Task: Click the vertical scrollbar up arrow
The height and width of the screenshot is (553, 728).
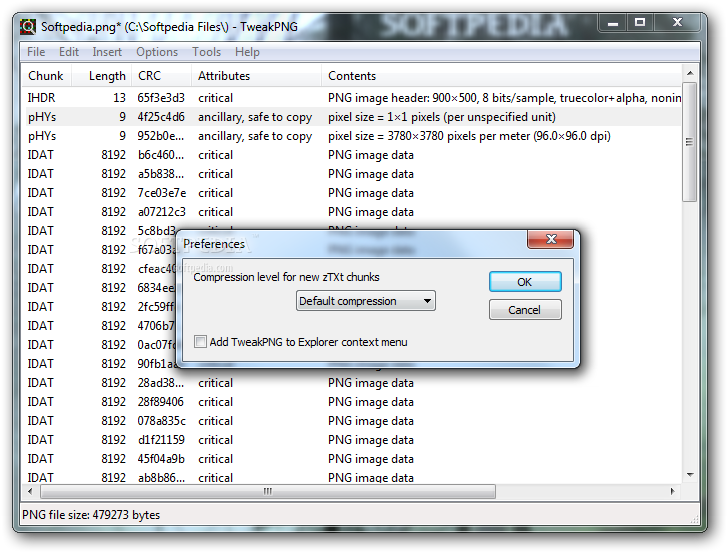Action: pyautogui.click(x=690, y=73)
